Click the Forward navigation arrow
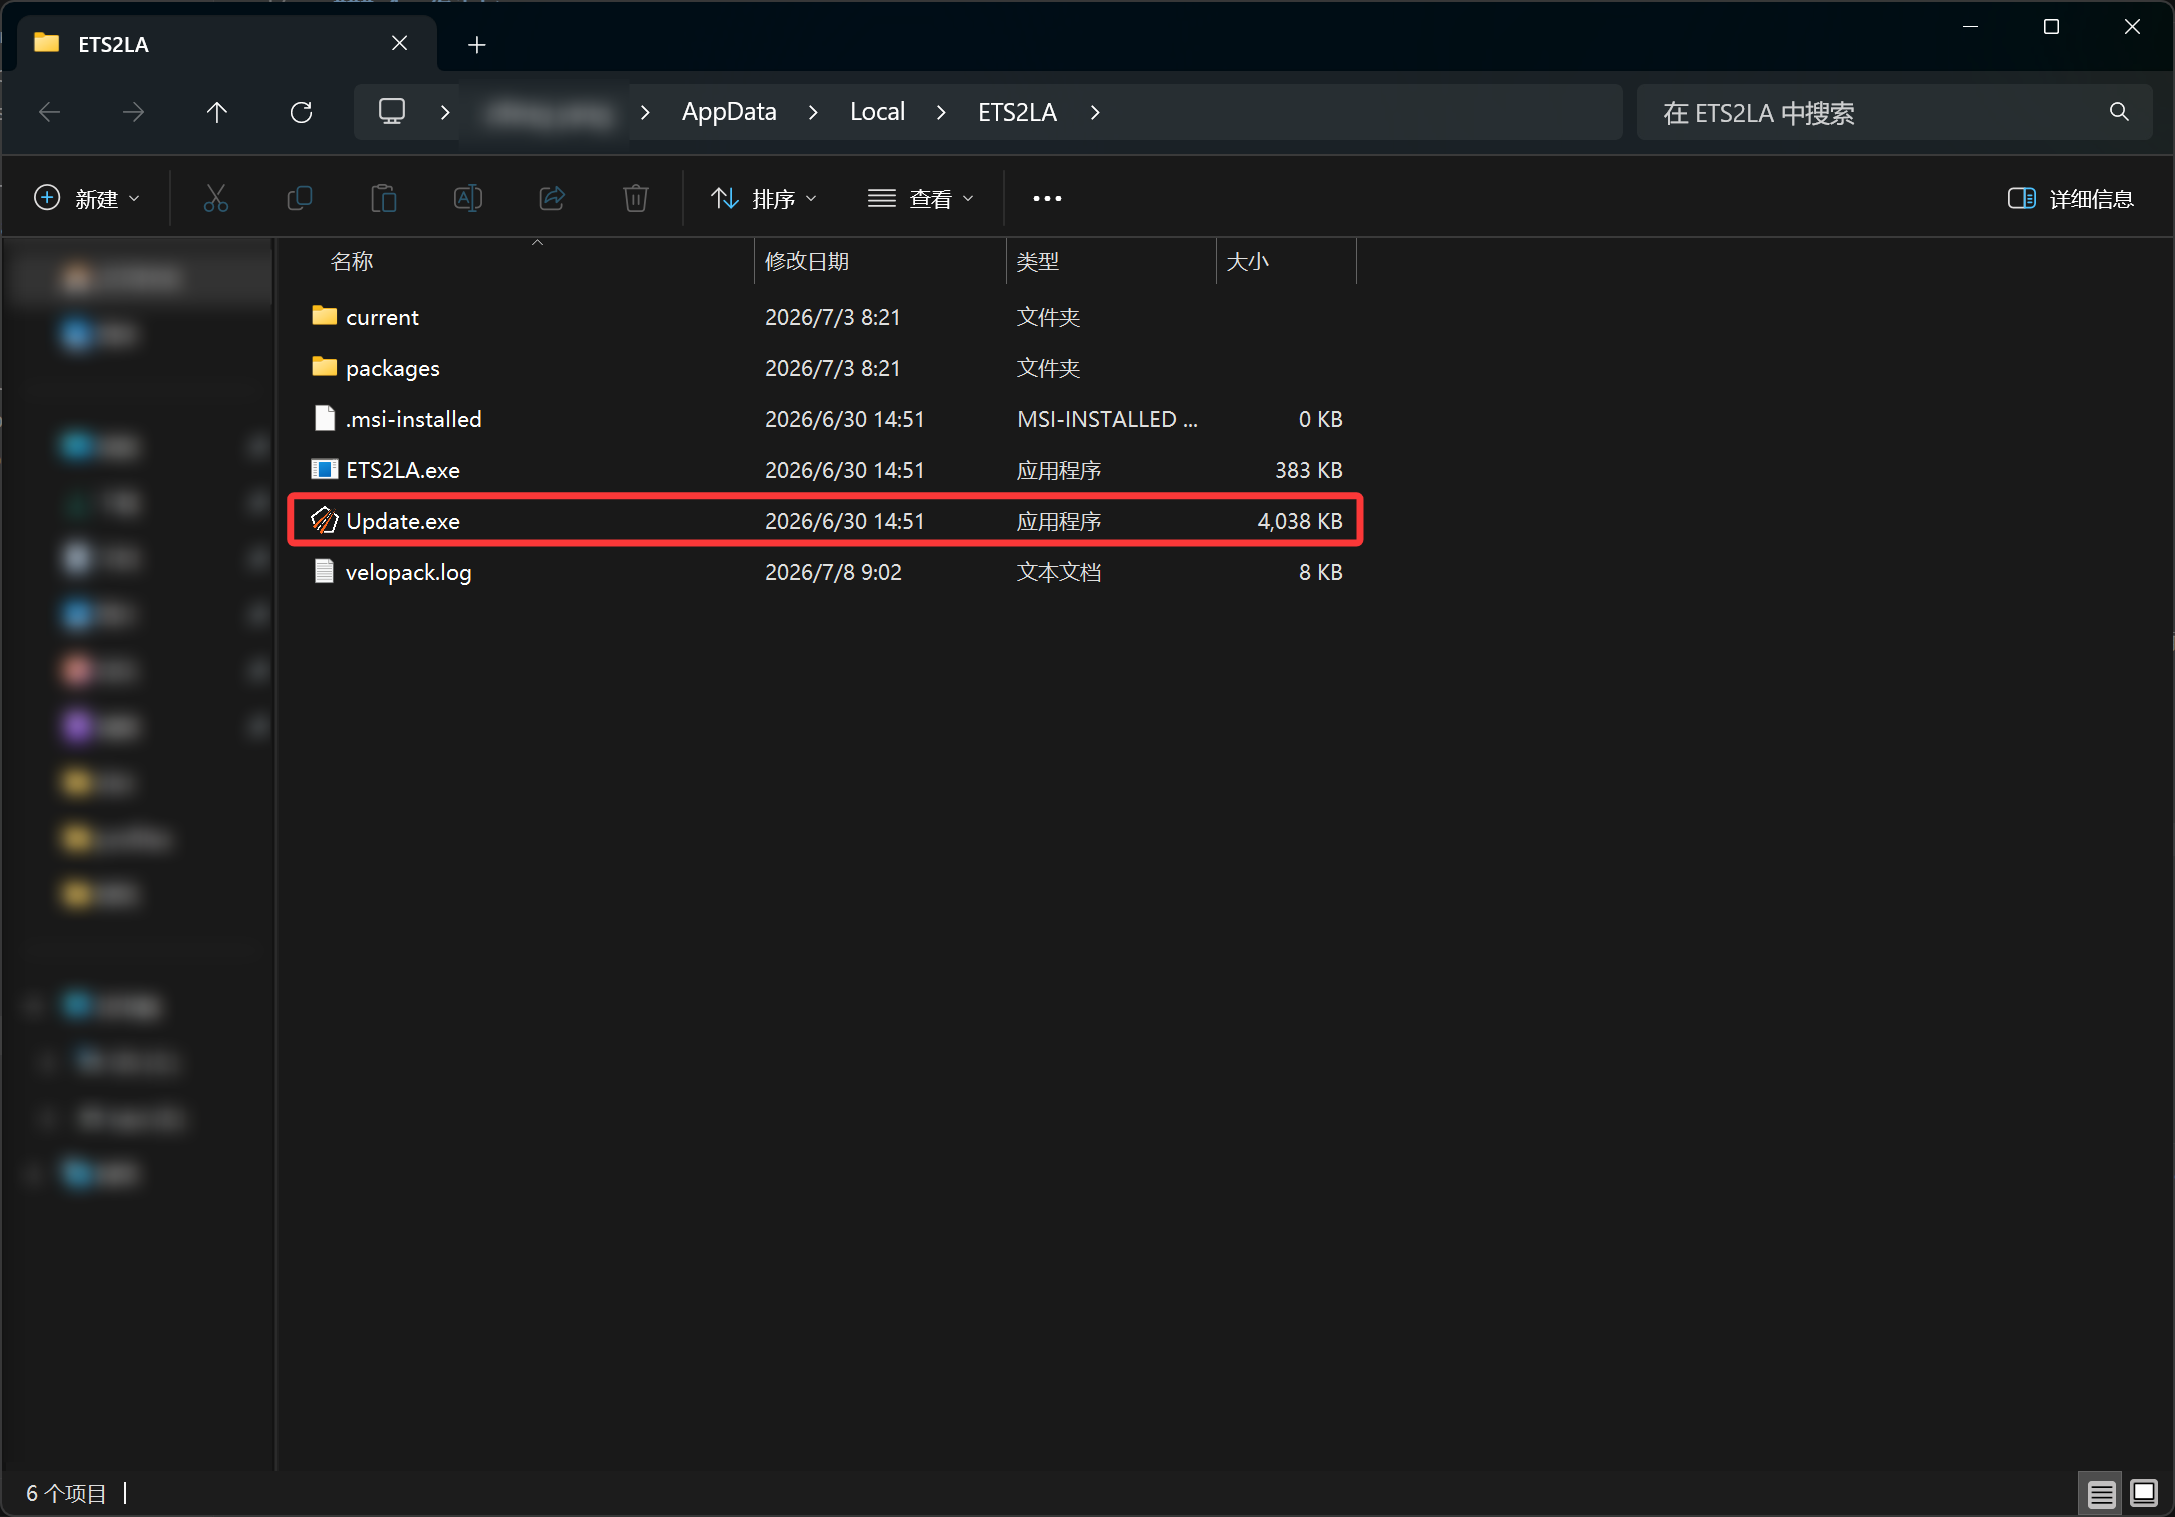 tap(133, 112)
